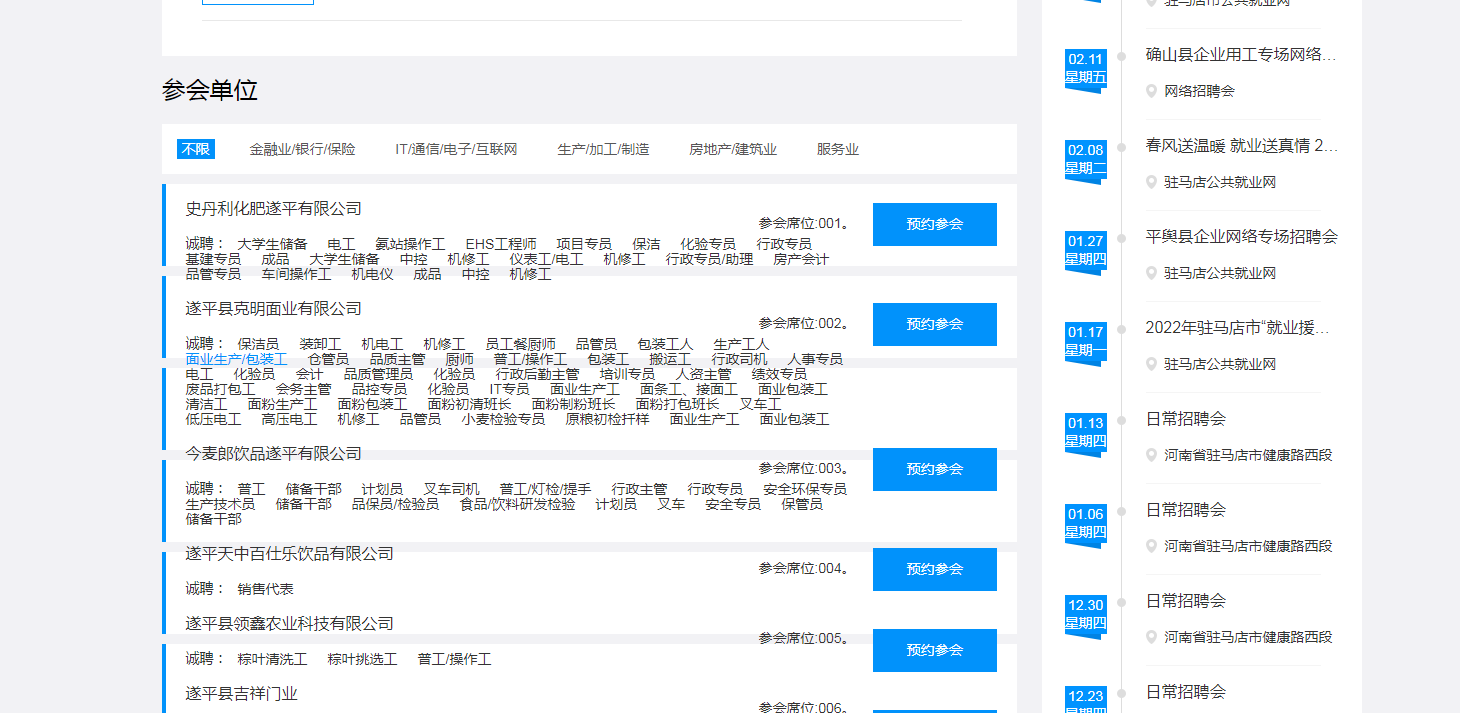View the 仪表工/电工 position
This screenshot has width=1460, height=713.
tap(546, 259)
